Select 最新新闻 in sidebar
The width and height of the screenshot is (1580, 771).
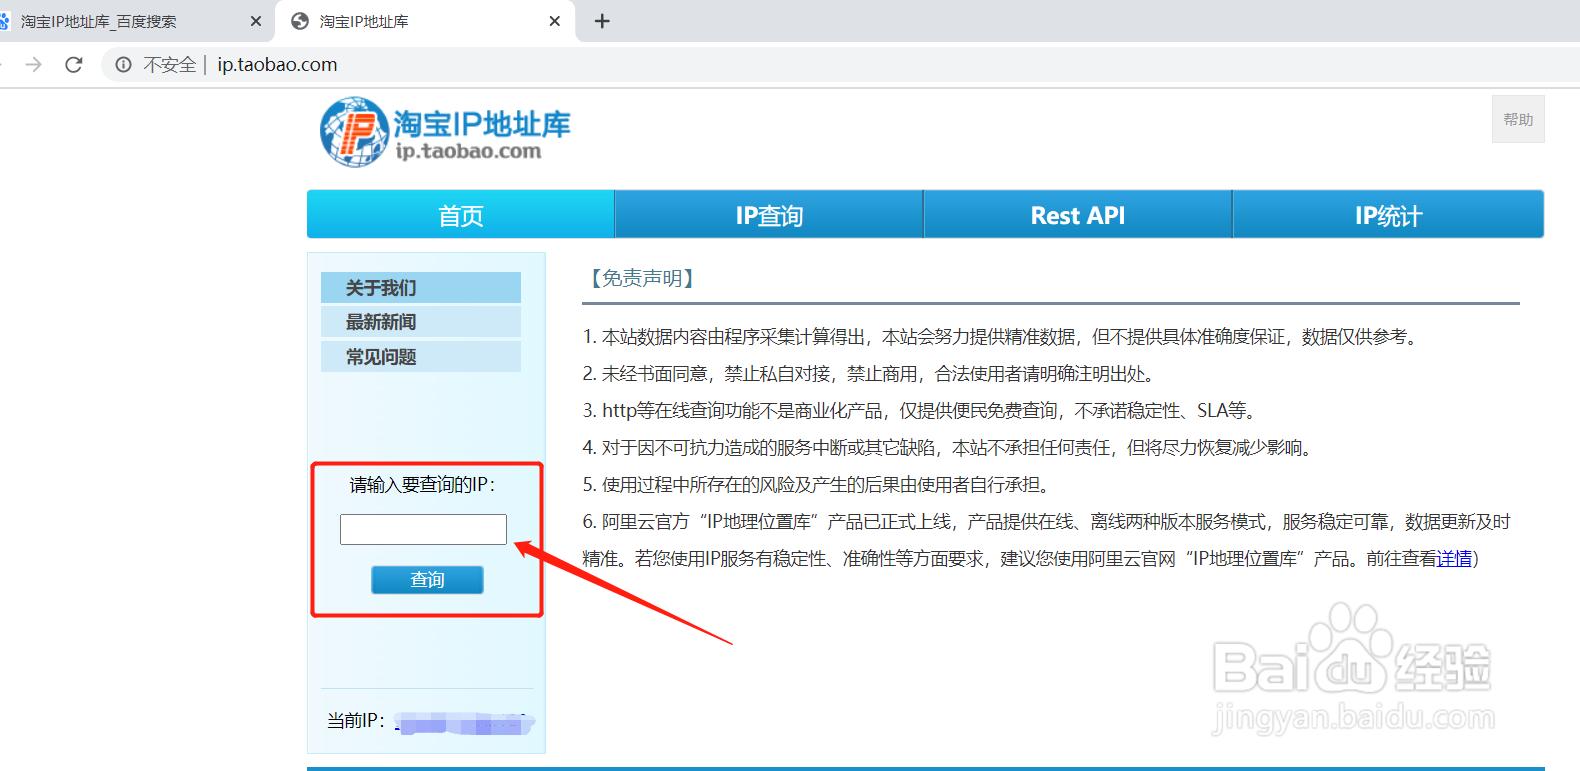[x=421, y=322]
